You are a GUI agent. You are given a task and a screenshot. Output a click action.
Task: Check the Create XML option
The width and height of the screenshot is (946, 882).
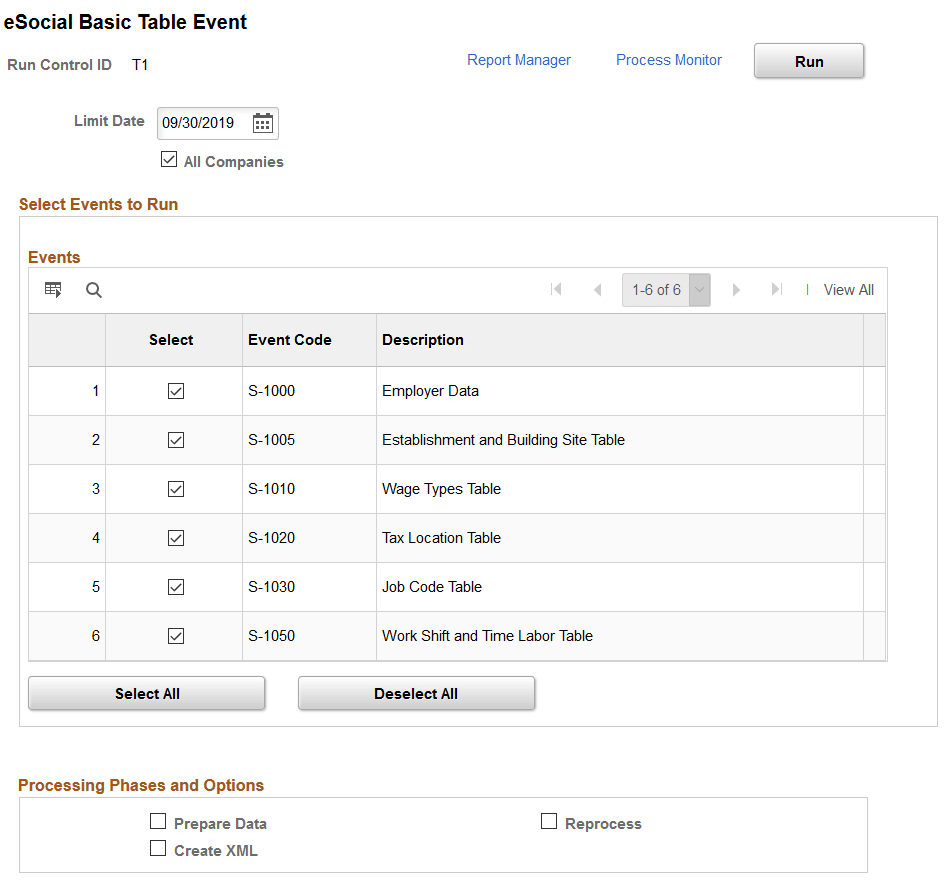[x=158, y=848]
